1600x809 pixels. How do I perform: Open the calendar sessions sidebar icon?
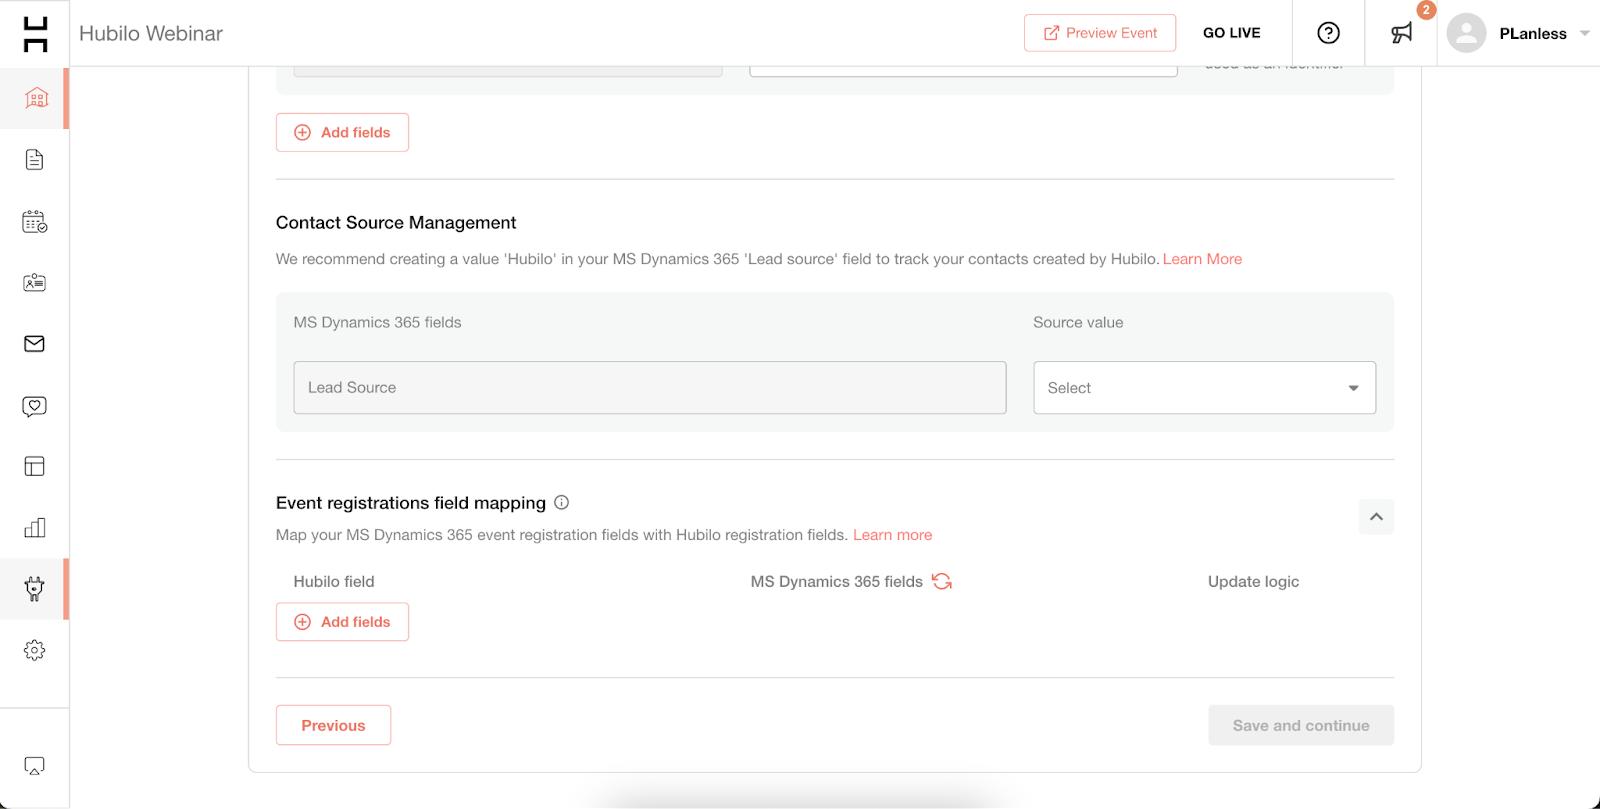coord(35,221)
